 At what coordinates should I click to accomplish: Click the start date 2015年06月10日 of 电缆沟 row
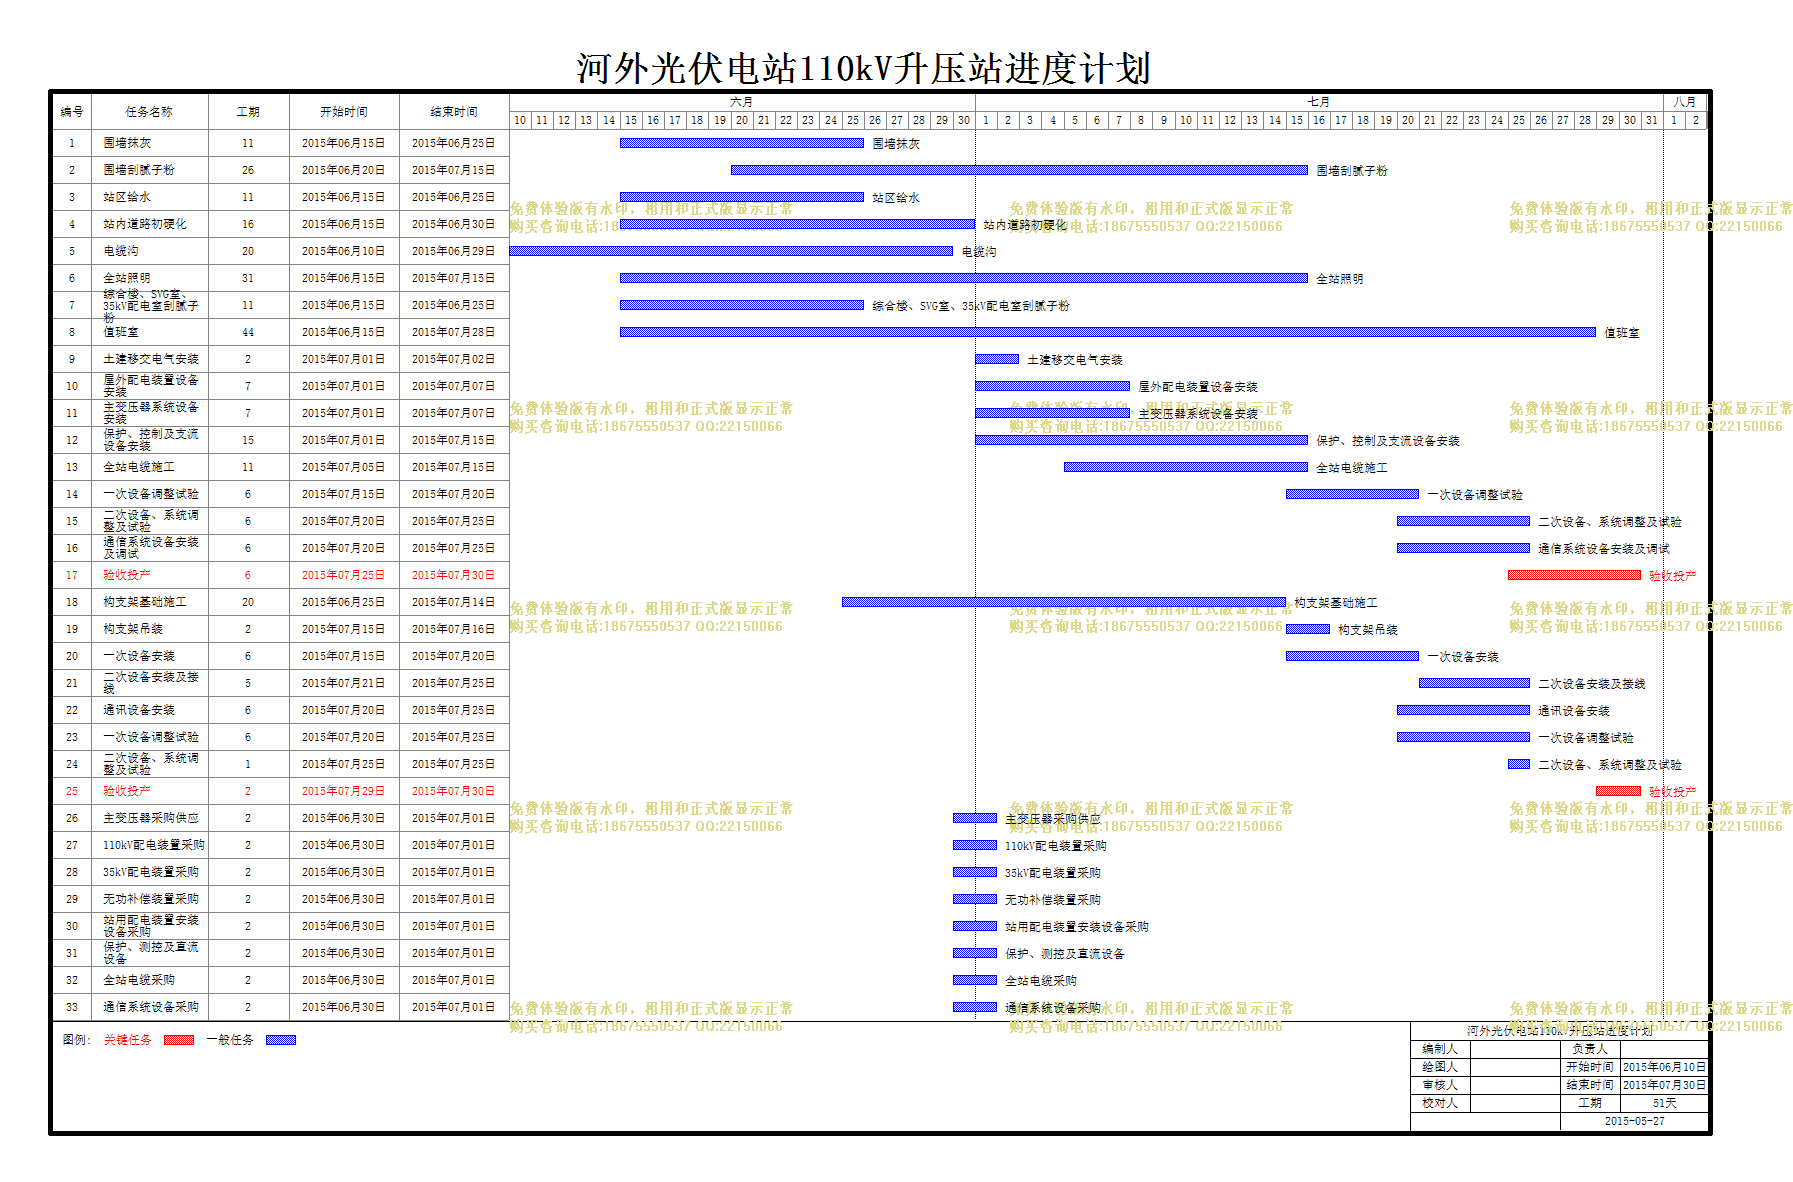343,251
